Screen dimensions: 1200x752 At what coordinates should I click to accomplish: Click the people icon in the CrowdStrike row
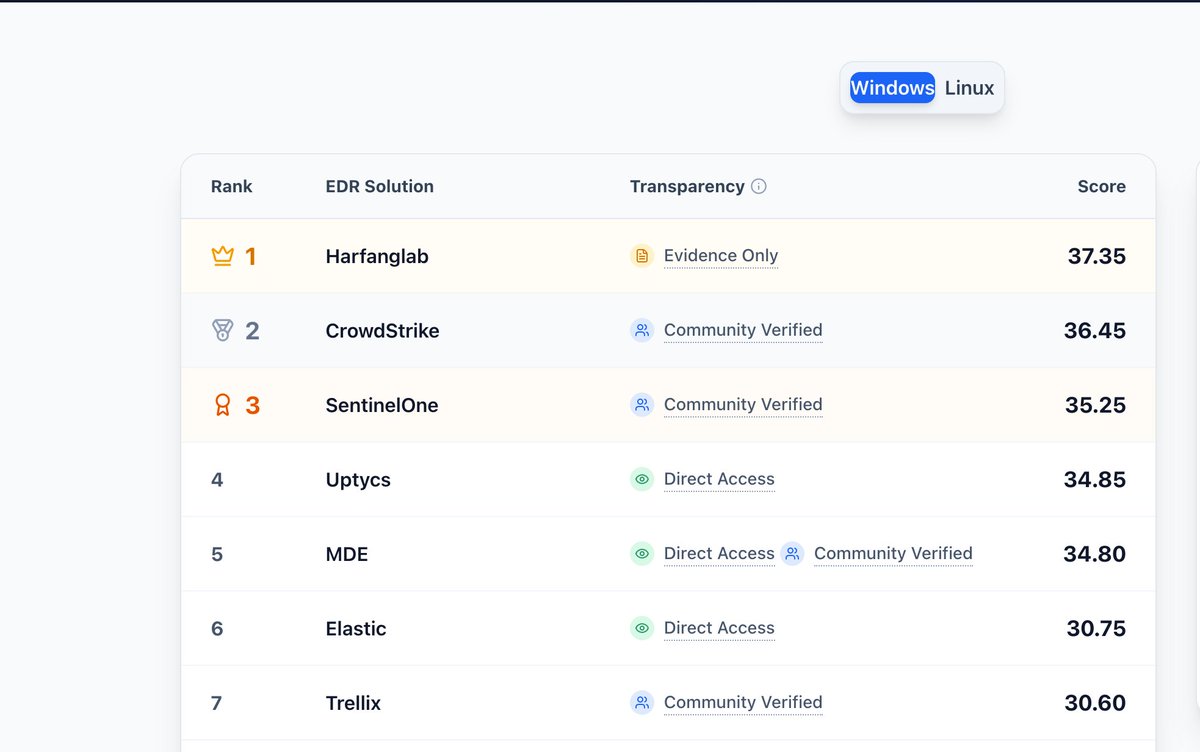(642, 330)
